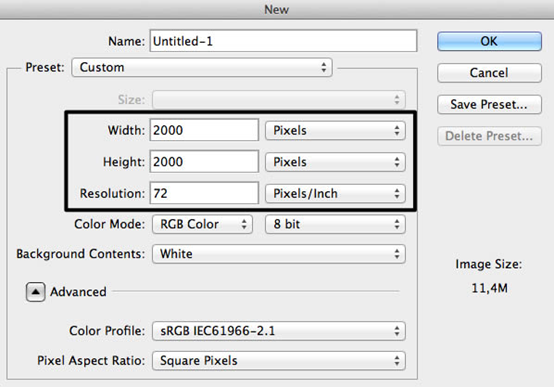554x387 pixels.
Task: Collapse the Advanced section triangle button
Action: (x=35, y=292)
